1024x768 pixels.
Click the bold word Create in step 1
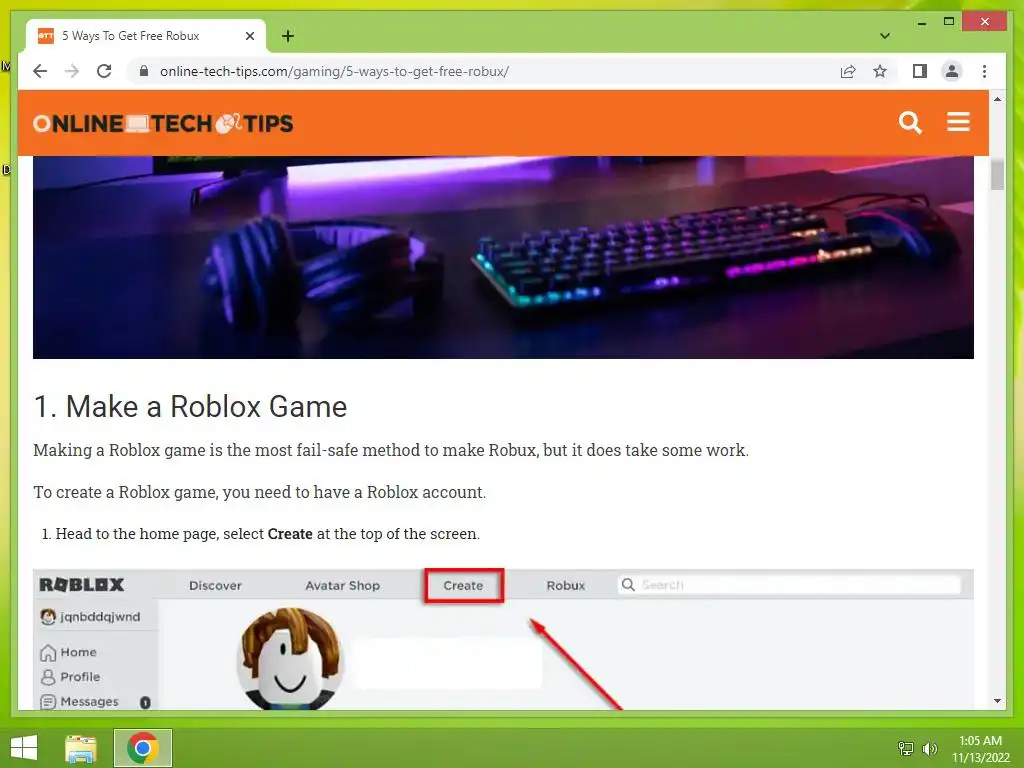(x=290, y=534)
